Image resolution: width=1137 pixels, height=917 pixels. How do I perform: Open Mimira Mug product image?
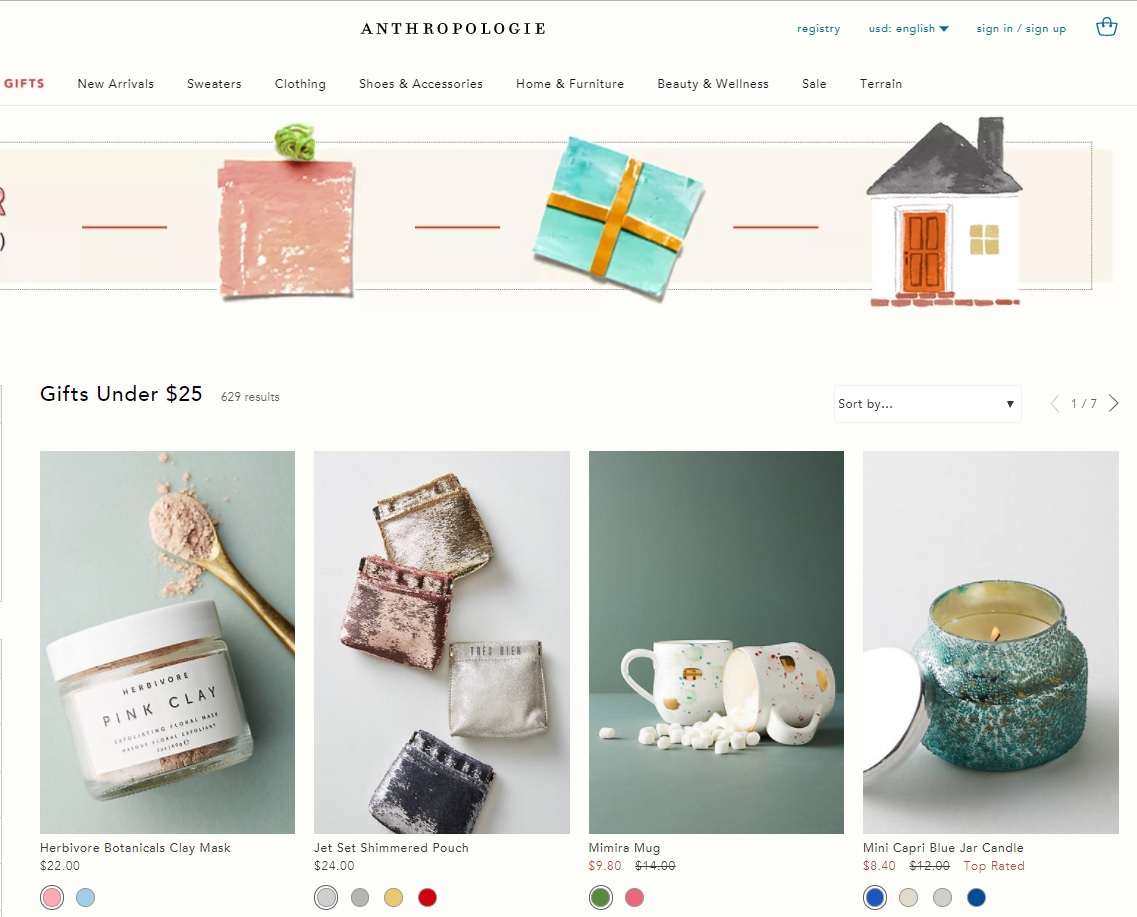[716, 642]
